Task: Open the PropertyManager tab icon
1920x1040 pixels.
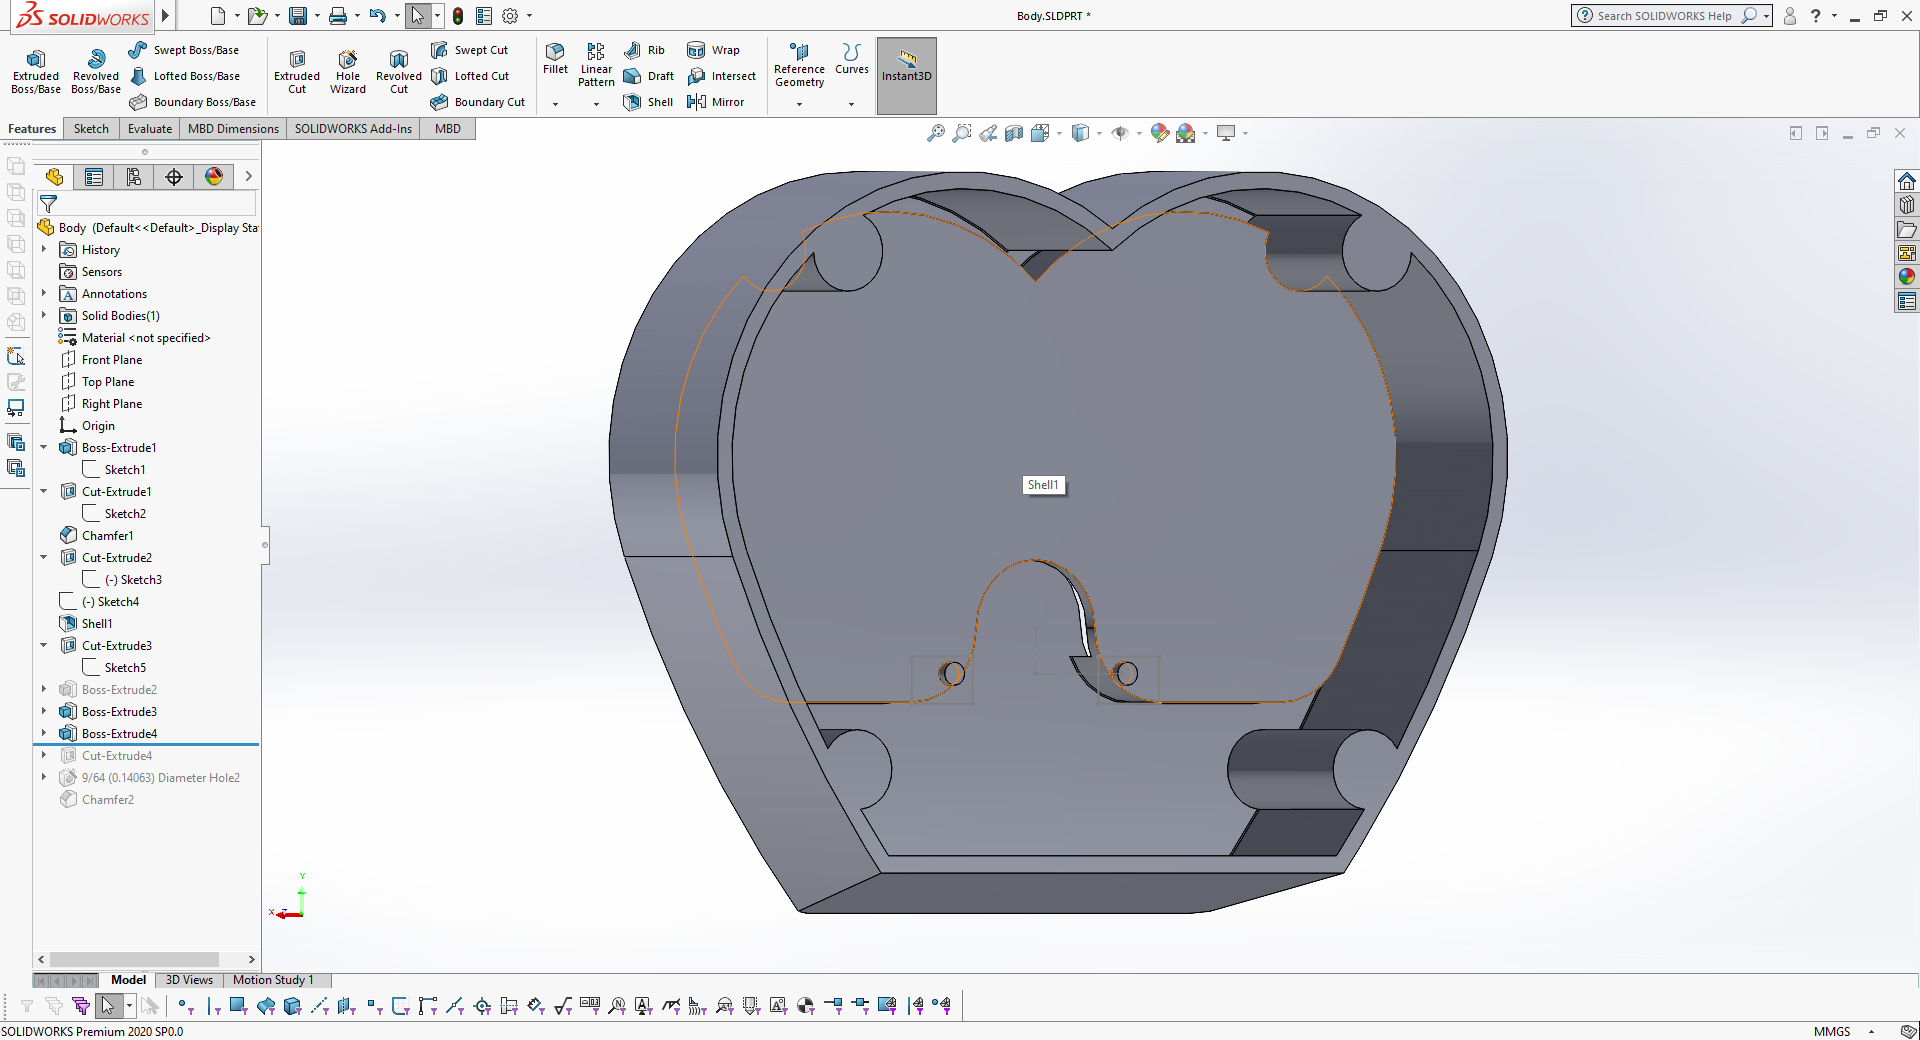Action: [94, 177]
